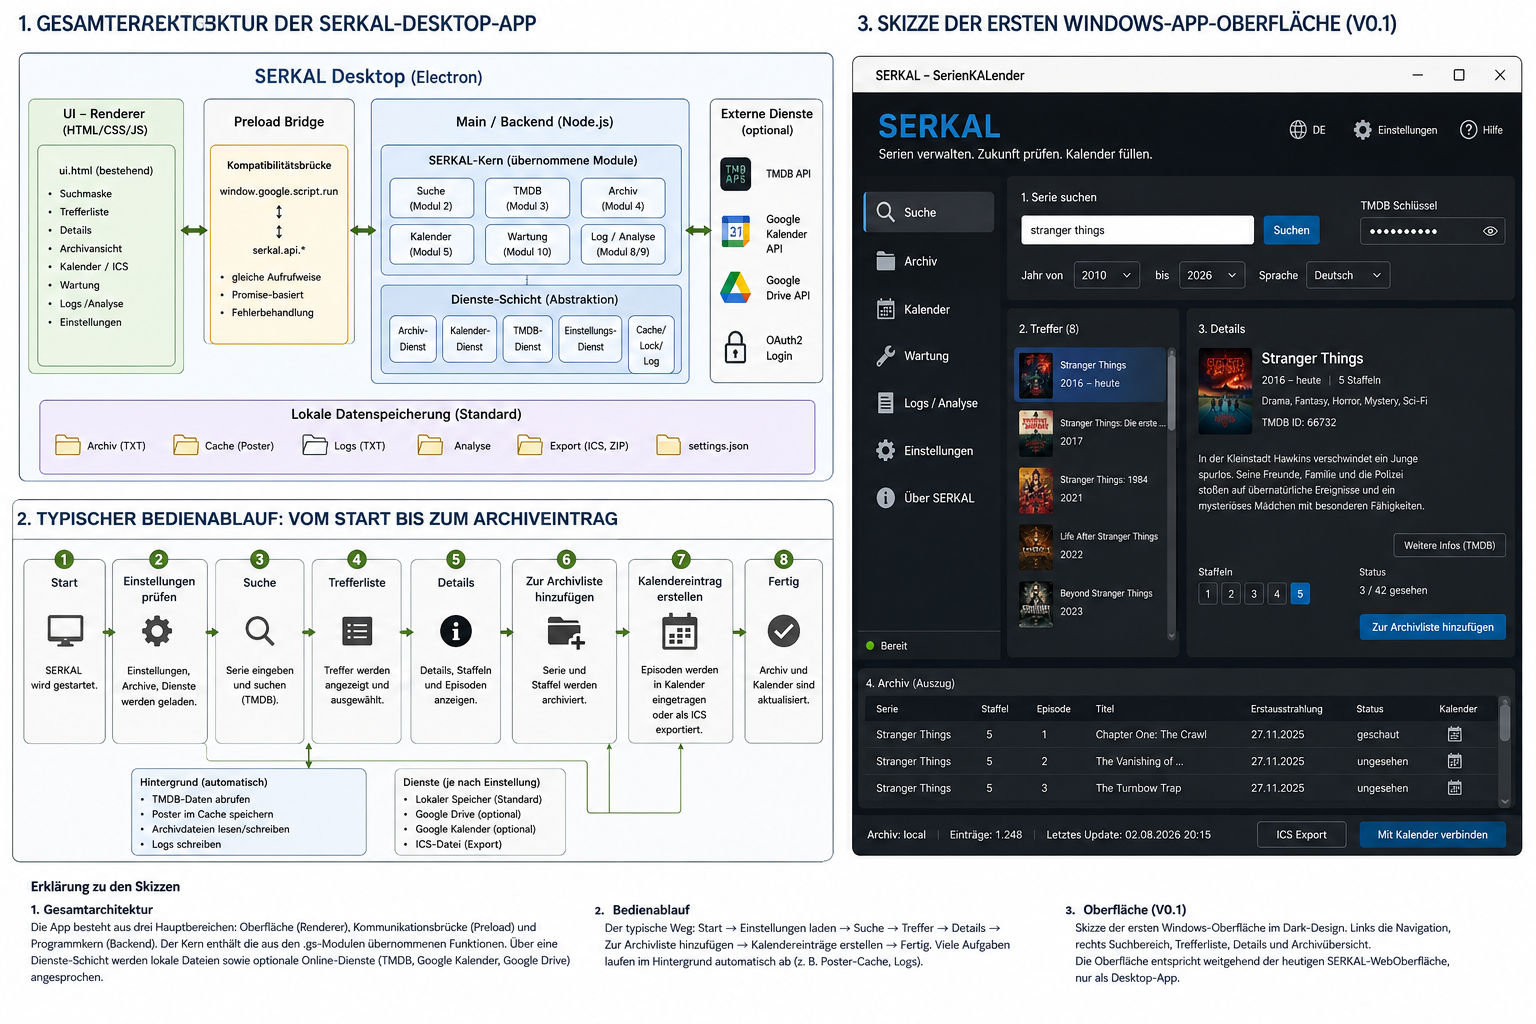Click the Zur Archivliste hinzufügen folder-plus icon
Image resolution: width=1536 pixels, height=1024 pixels.
[x=566, y=633]
